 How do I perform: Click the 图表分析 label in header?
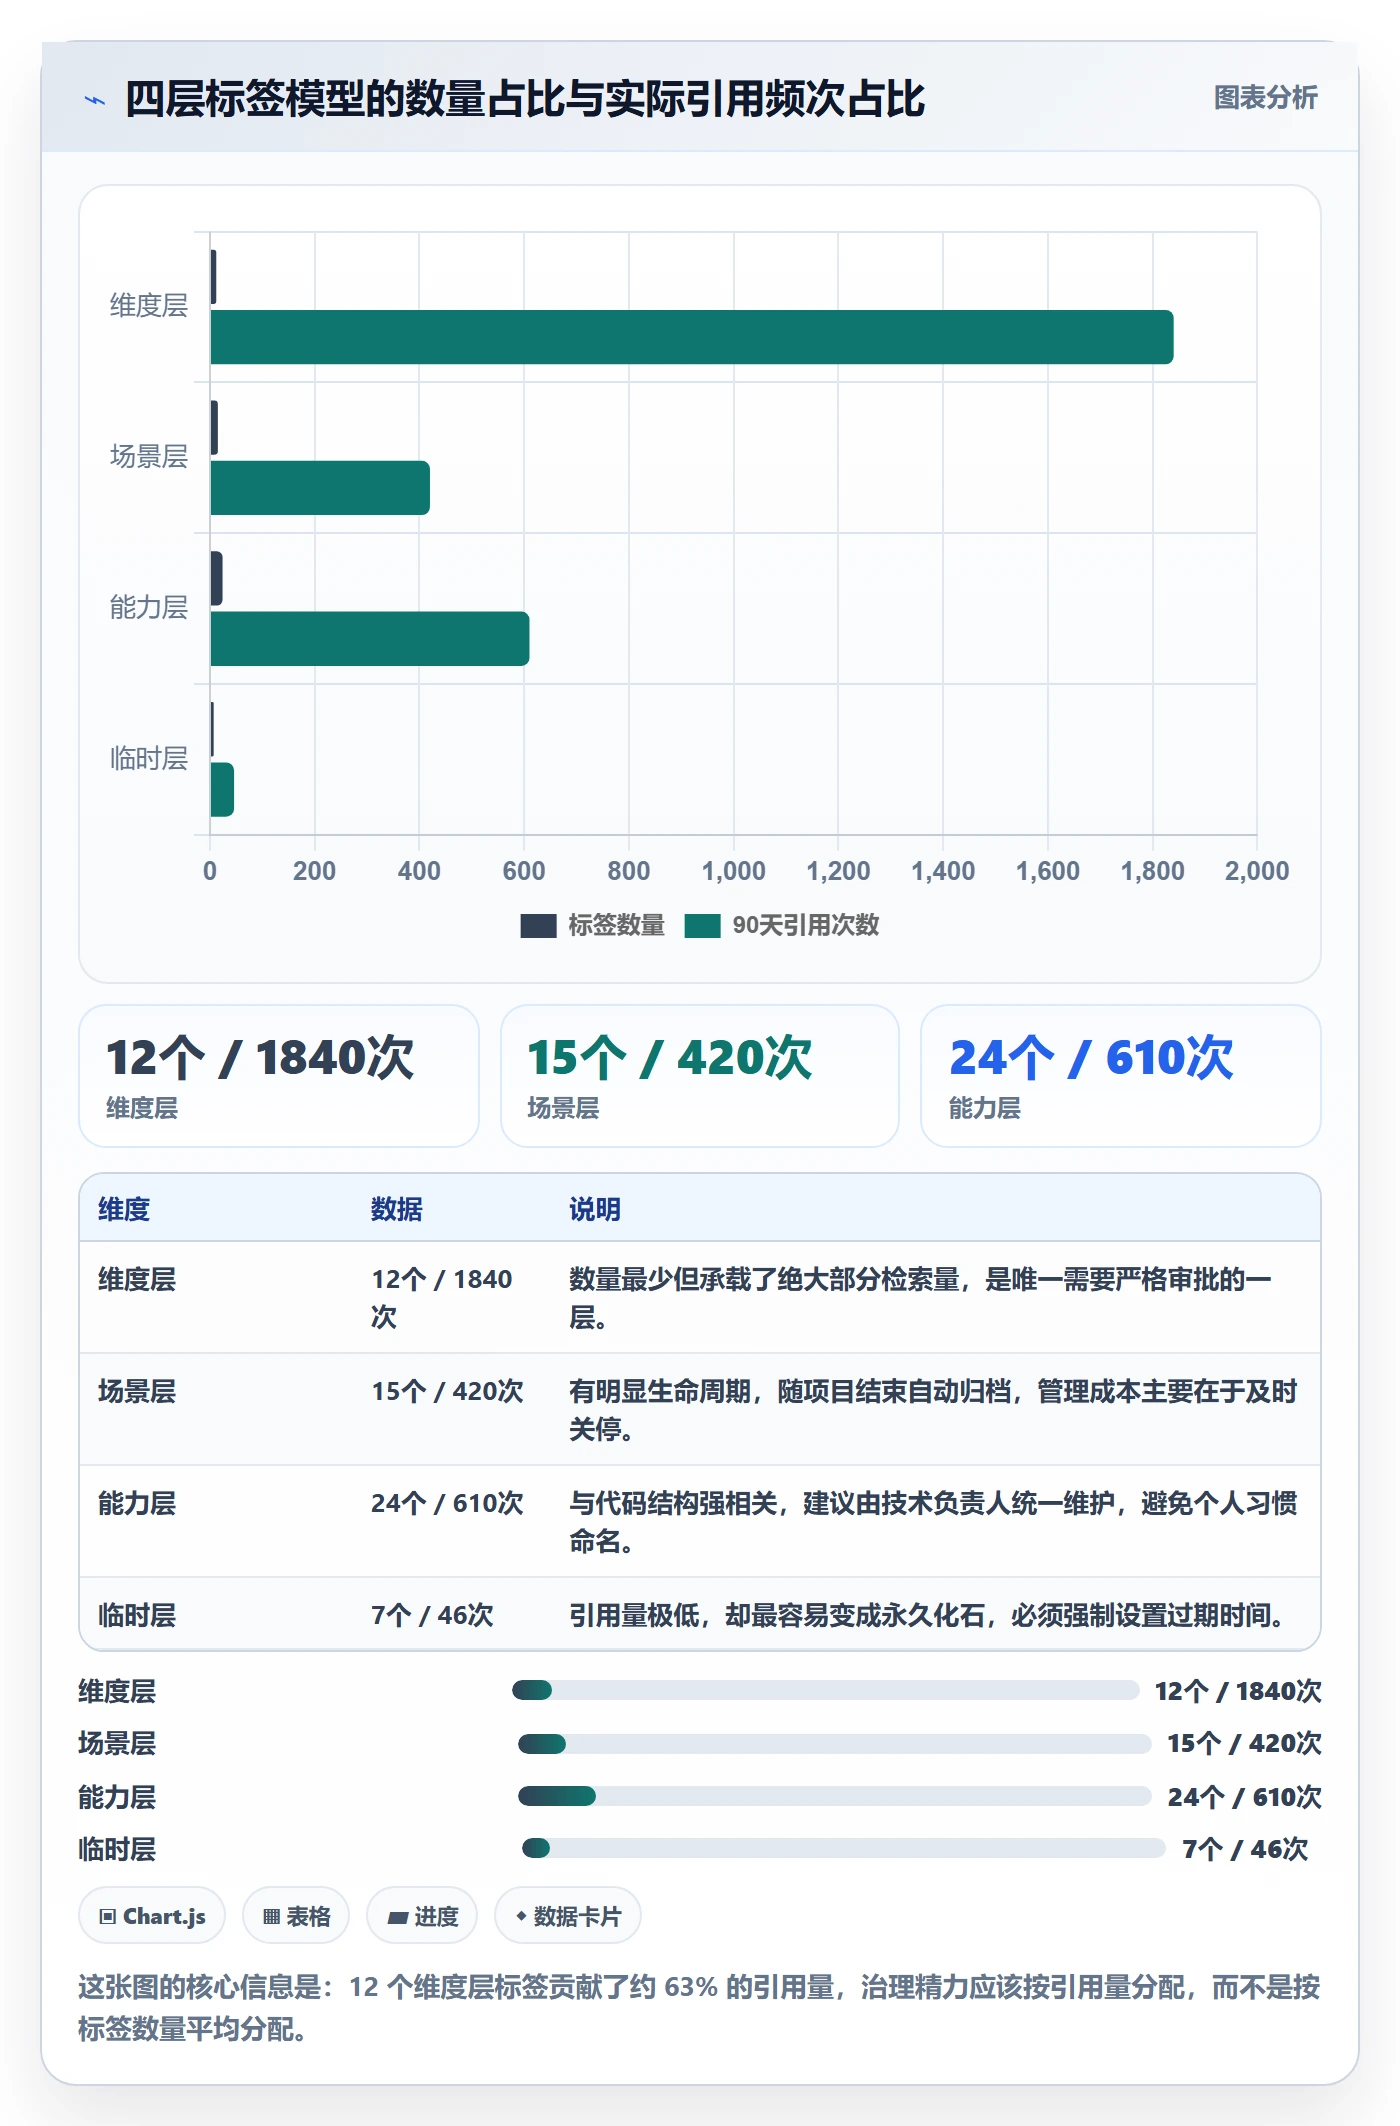click(1265, 98)
